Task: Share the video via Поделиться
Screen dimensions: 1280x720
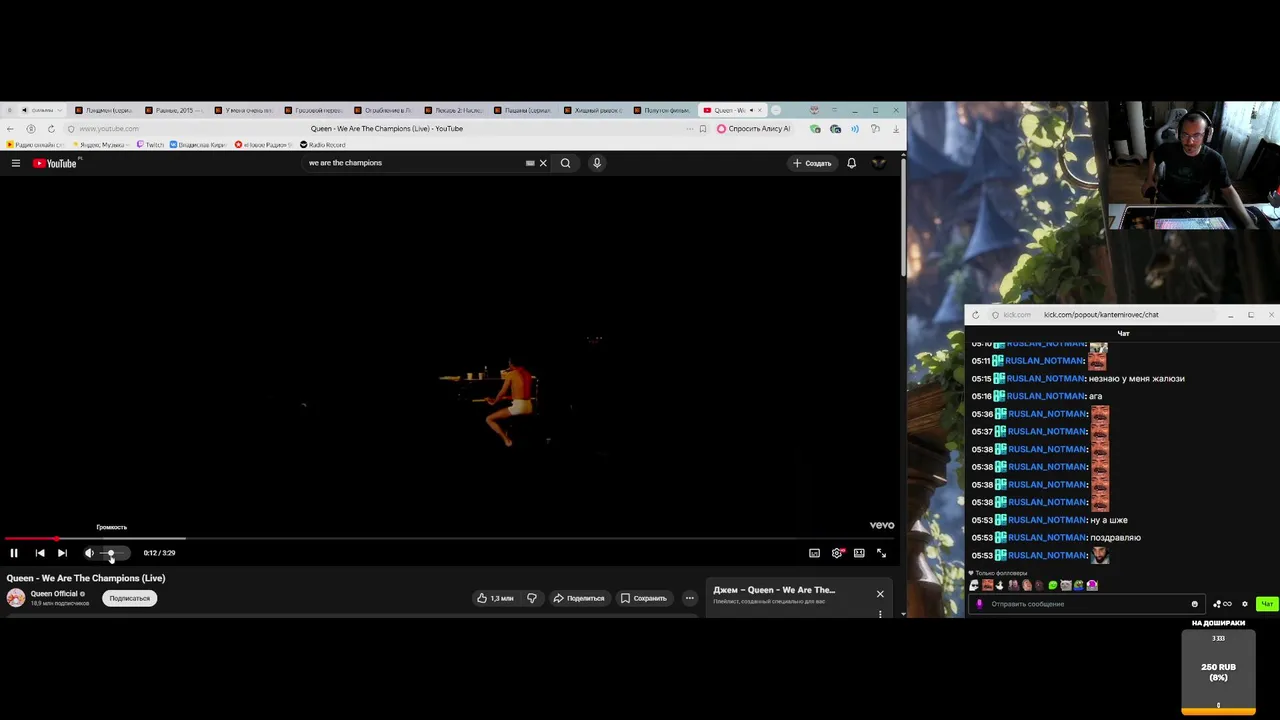Action: click(580, 598)
